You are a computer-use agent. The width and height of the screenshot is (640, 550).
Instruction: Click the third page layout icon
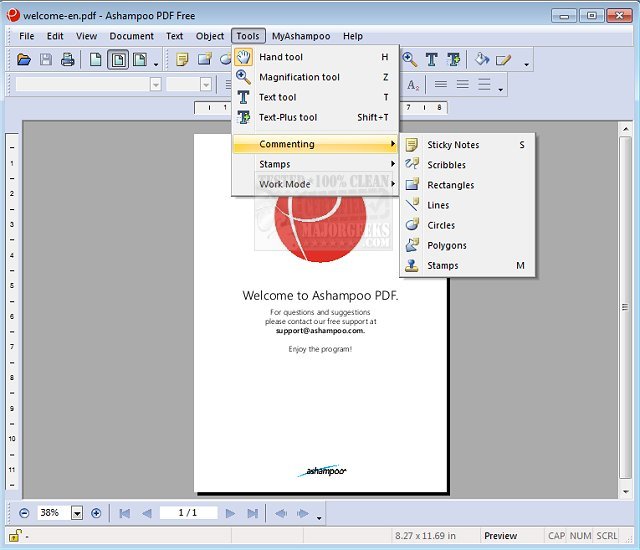coord(140,60)
